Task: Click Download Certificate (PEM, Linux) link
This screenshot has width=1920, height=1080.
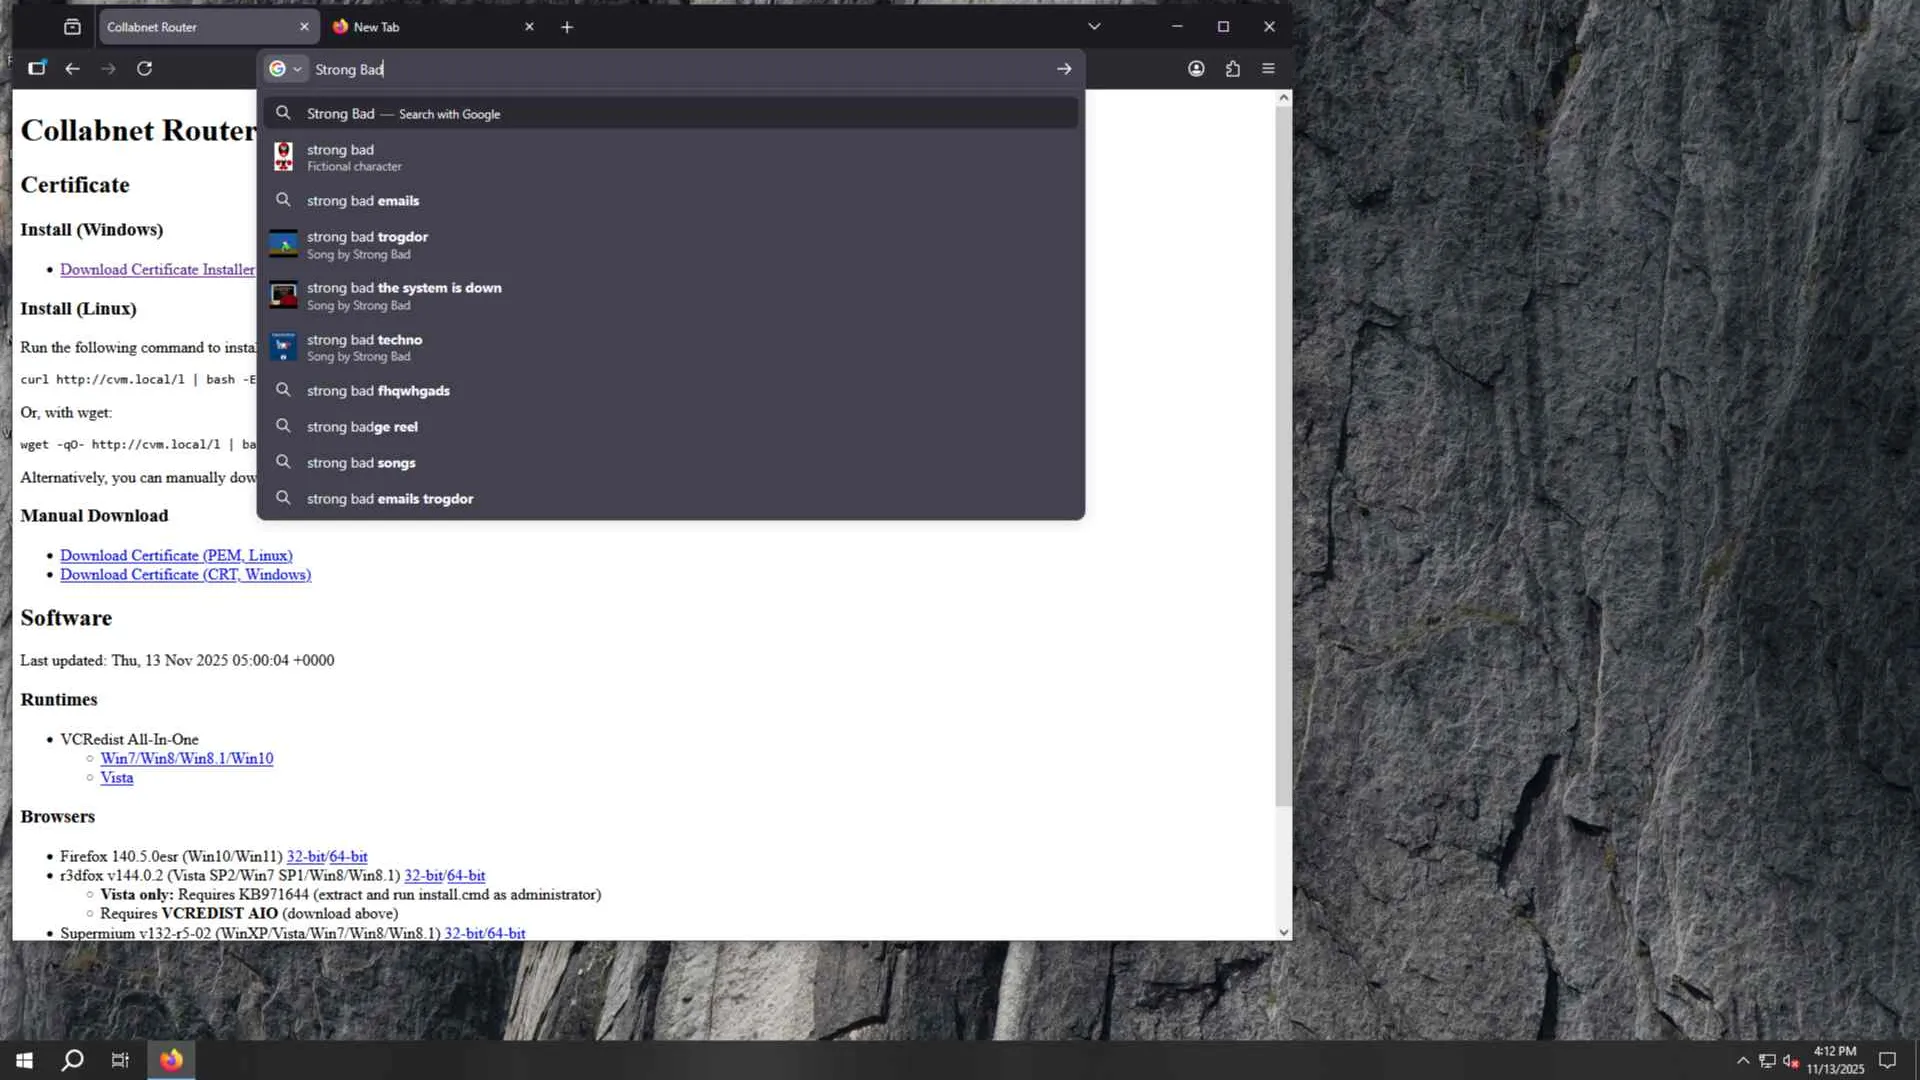Action: click(176, 555)
